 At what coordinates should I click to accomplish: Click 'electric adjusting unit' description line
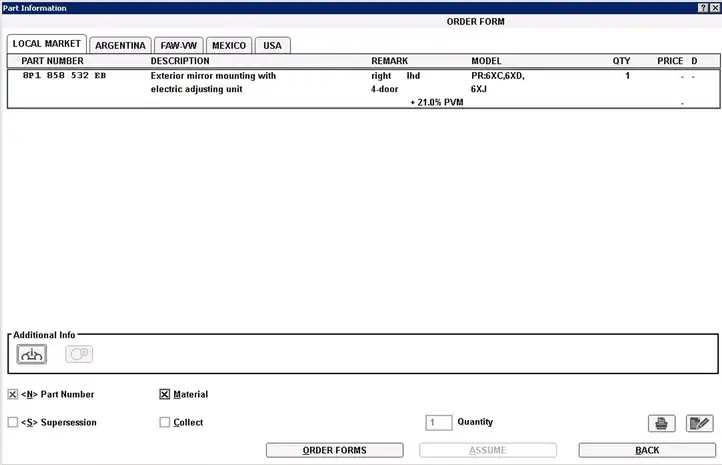click(197, 89)
